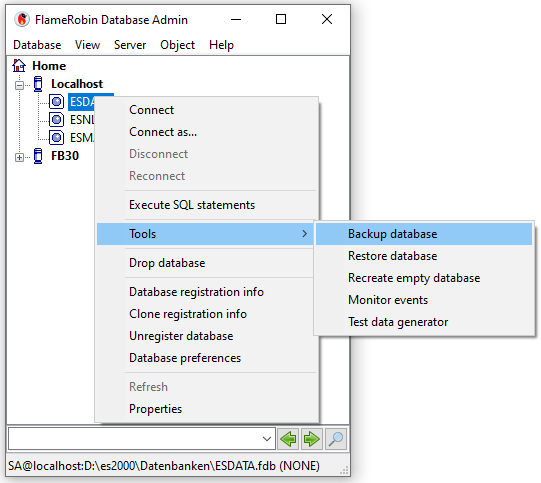
Task: Select the FB30 server label
Action: click(65, 156)
